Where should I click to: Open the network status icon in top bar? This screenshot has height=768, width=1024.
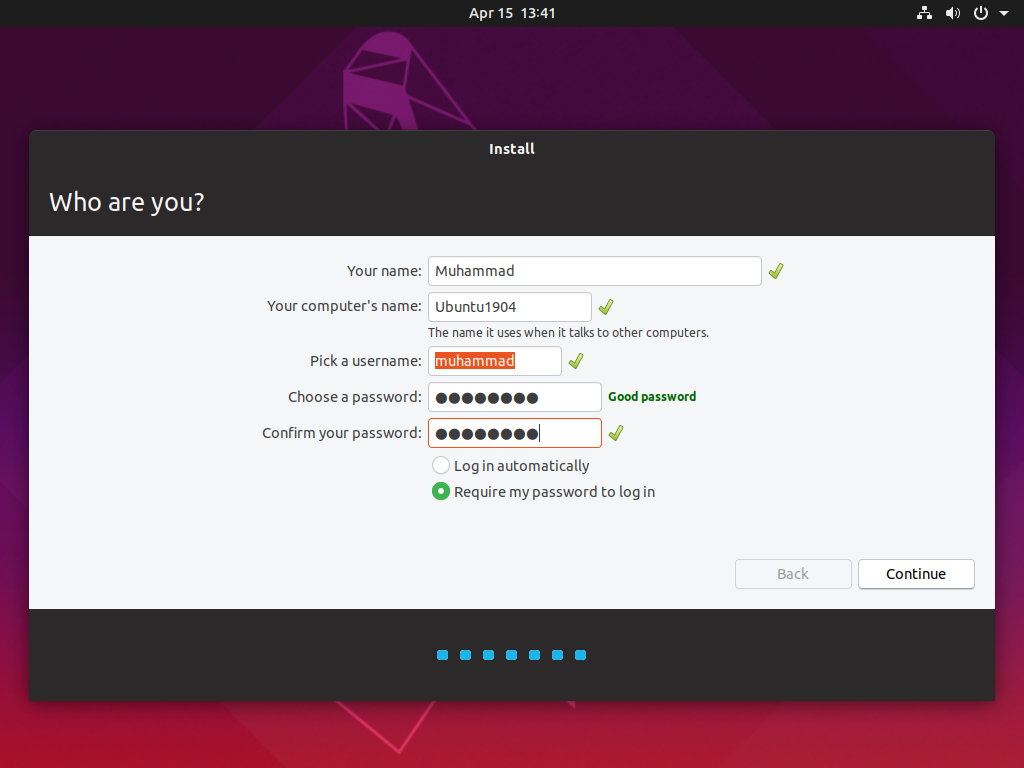coord(924,13)
